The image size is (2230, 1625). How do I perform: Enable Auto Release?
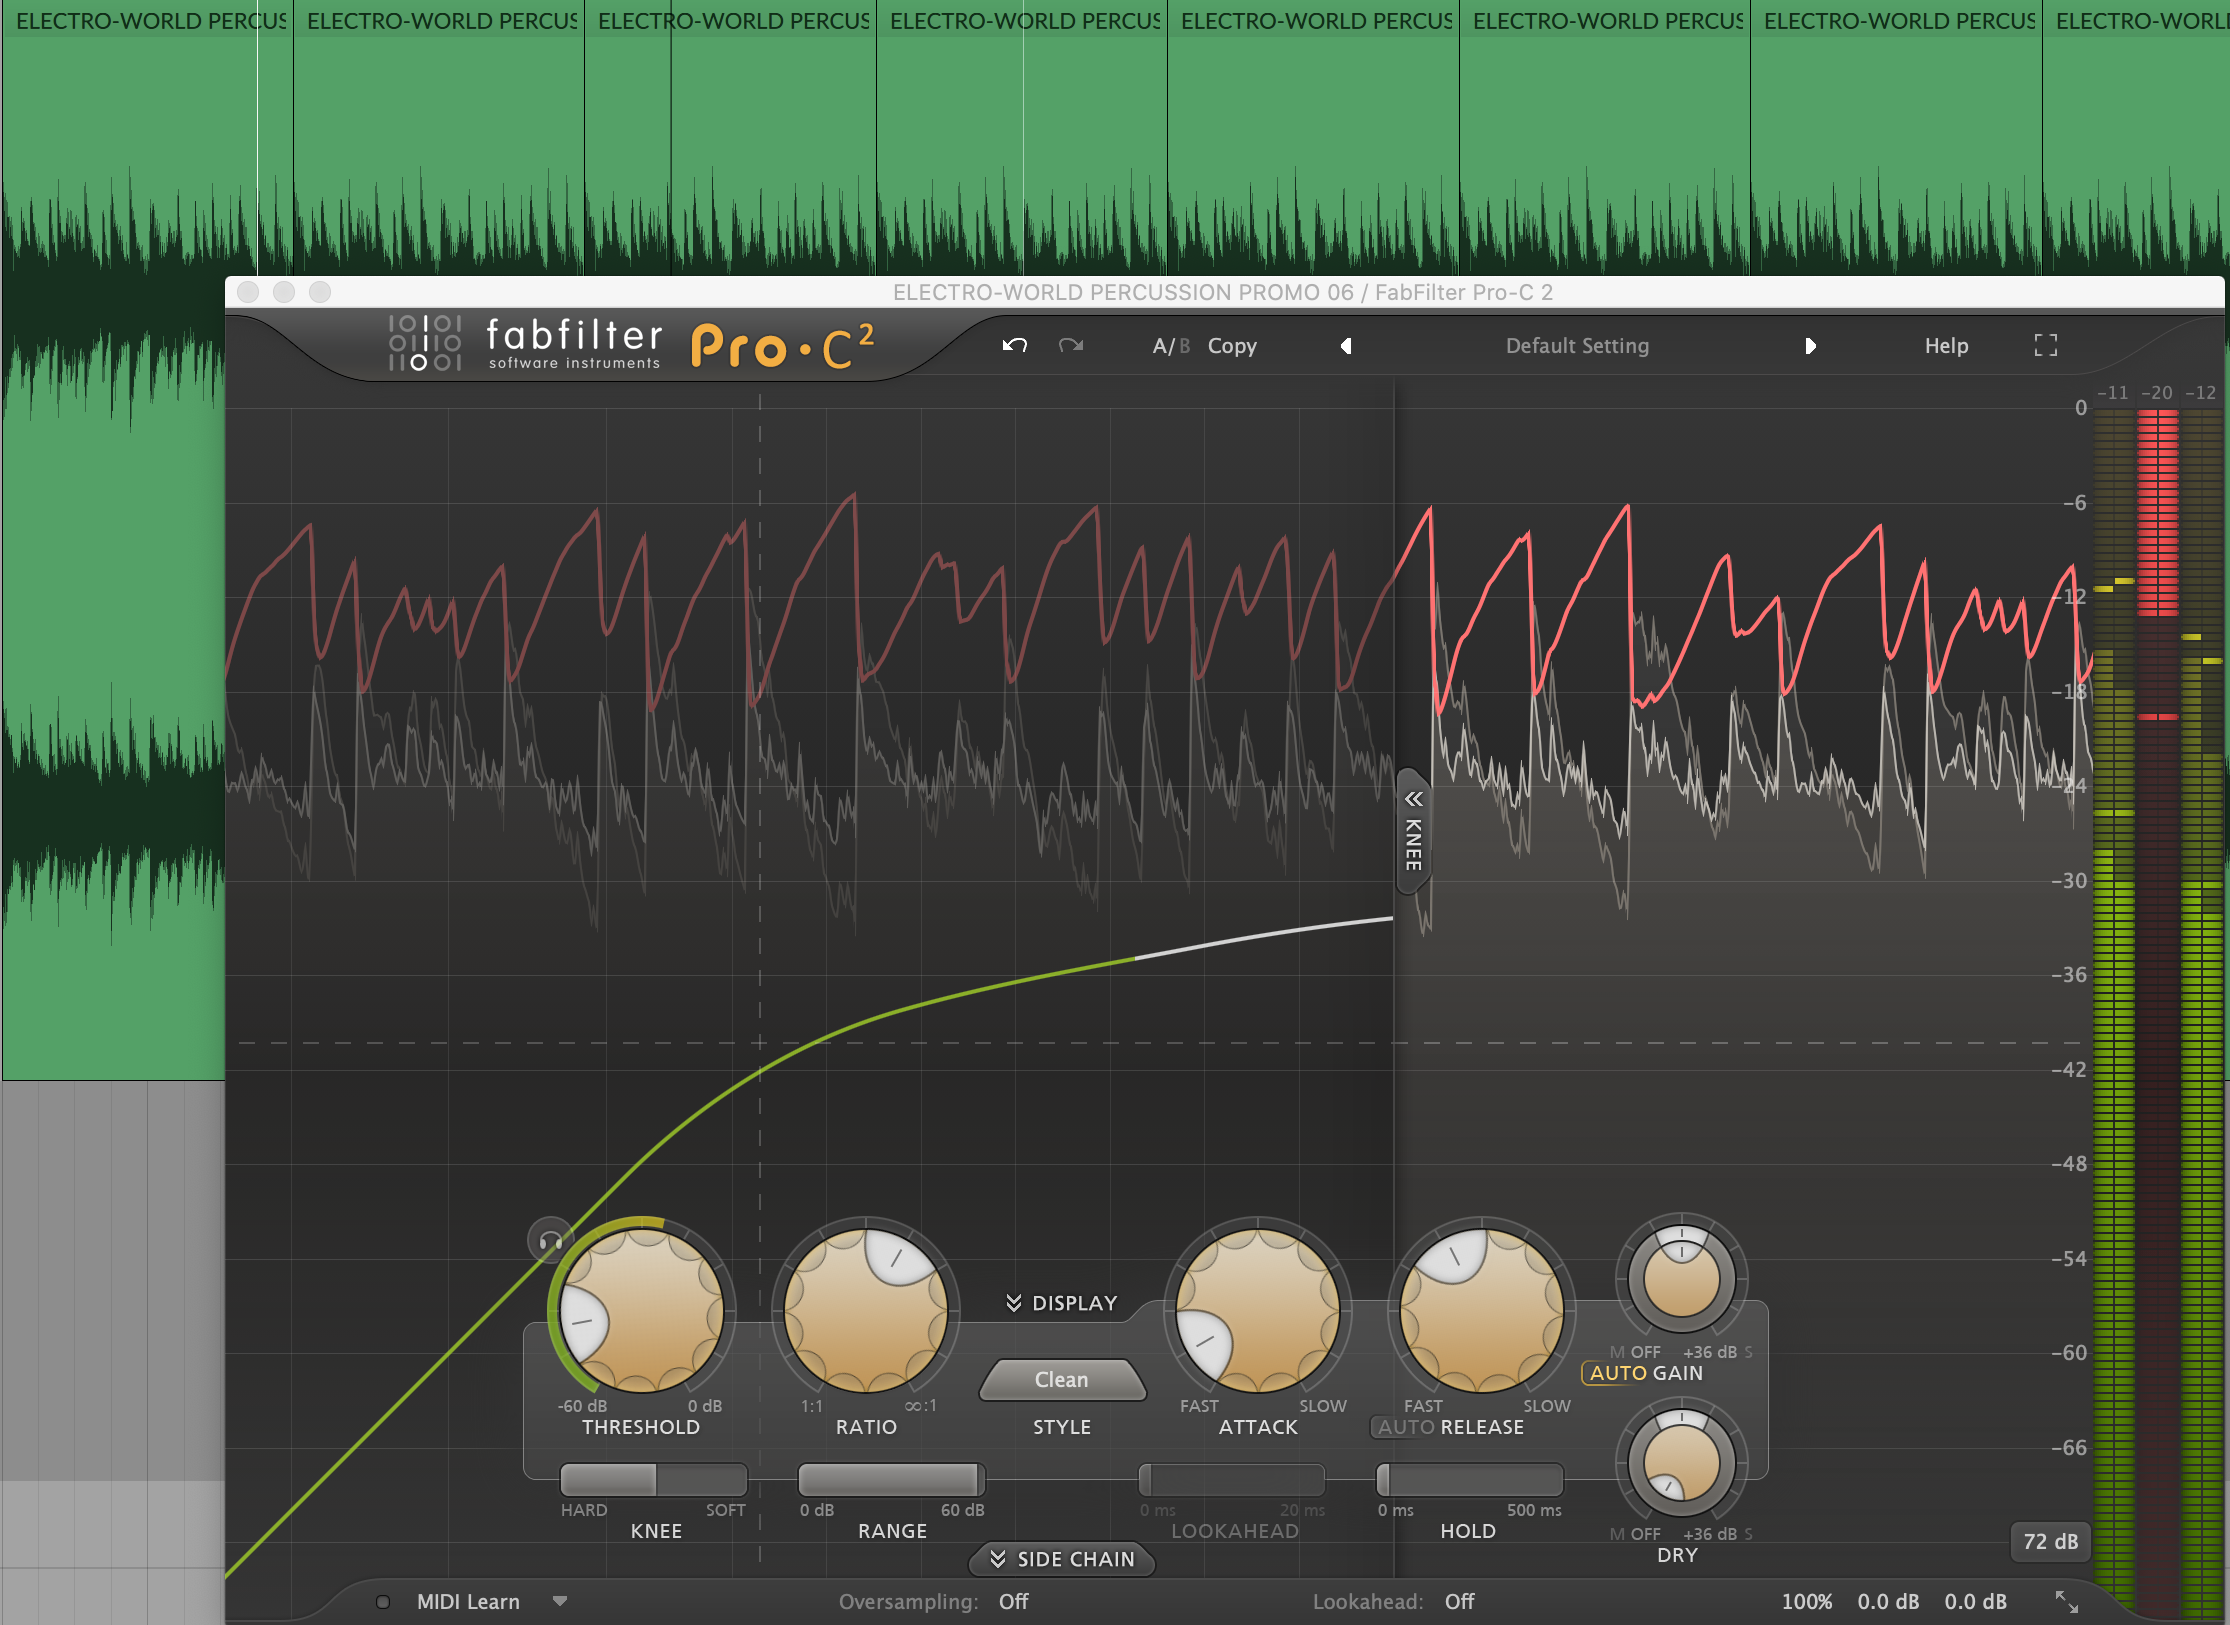click(1405, 1427)
